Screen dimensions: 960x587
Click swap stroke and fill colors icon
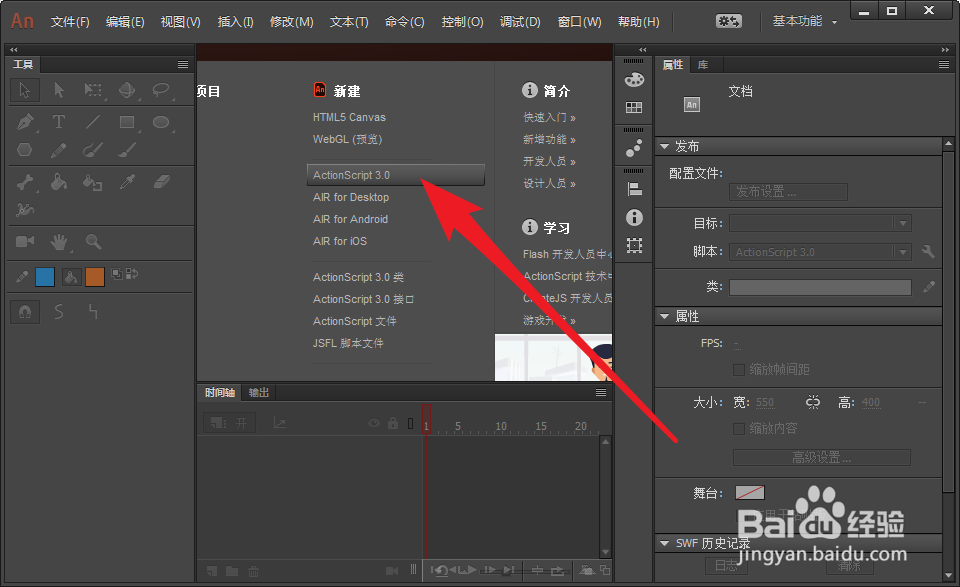click(132, 274)
